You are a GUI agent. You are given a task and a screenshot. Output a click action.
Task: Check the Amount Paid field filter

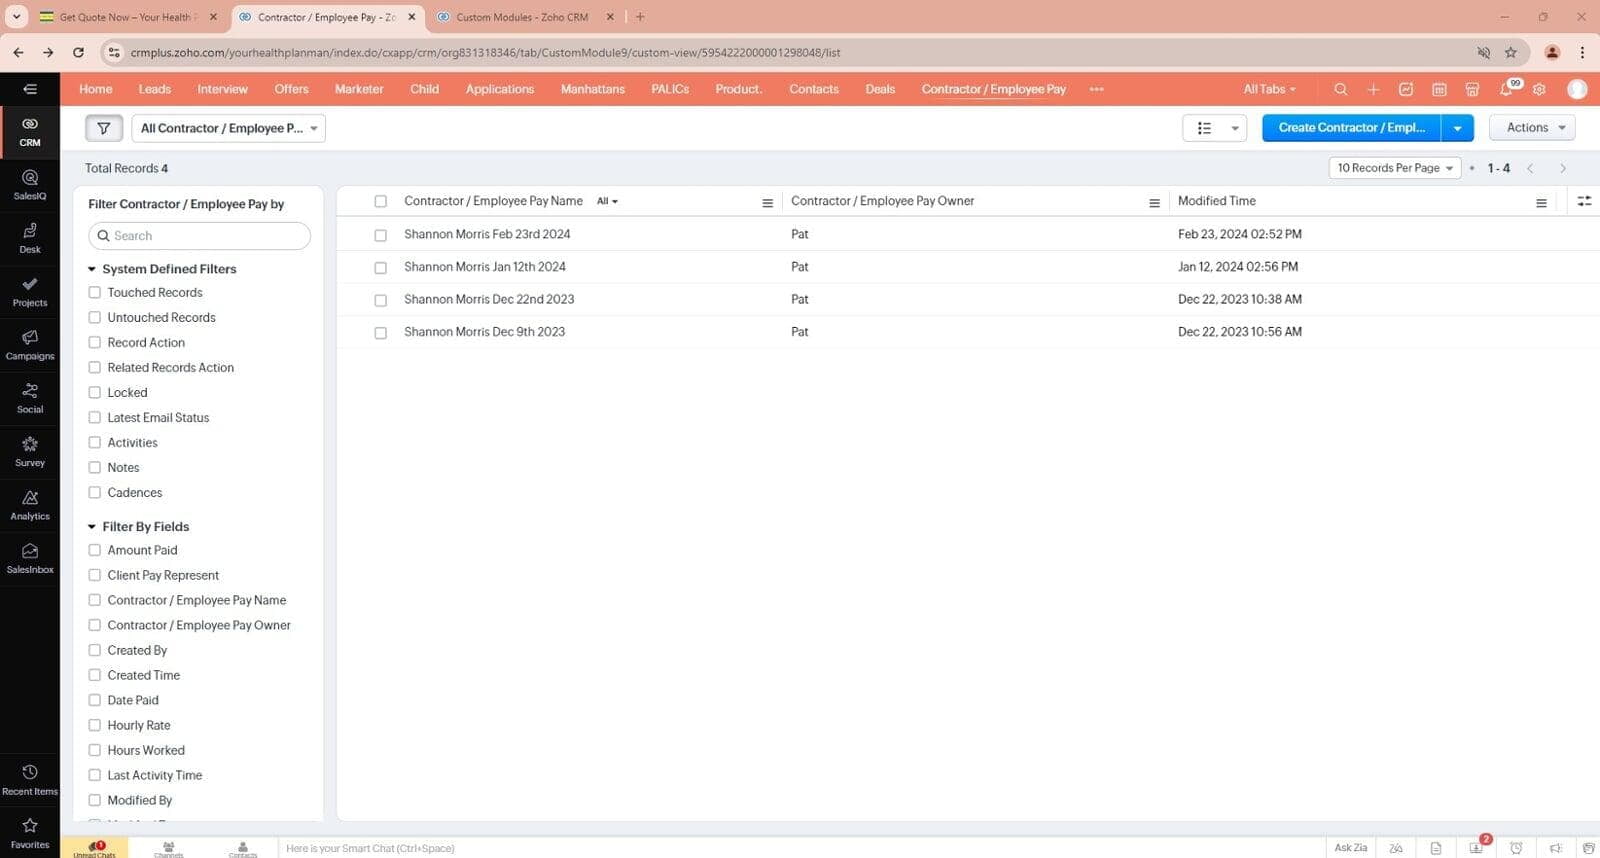[95, 550]
